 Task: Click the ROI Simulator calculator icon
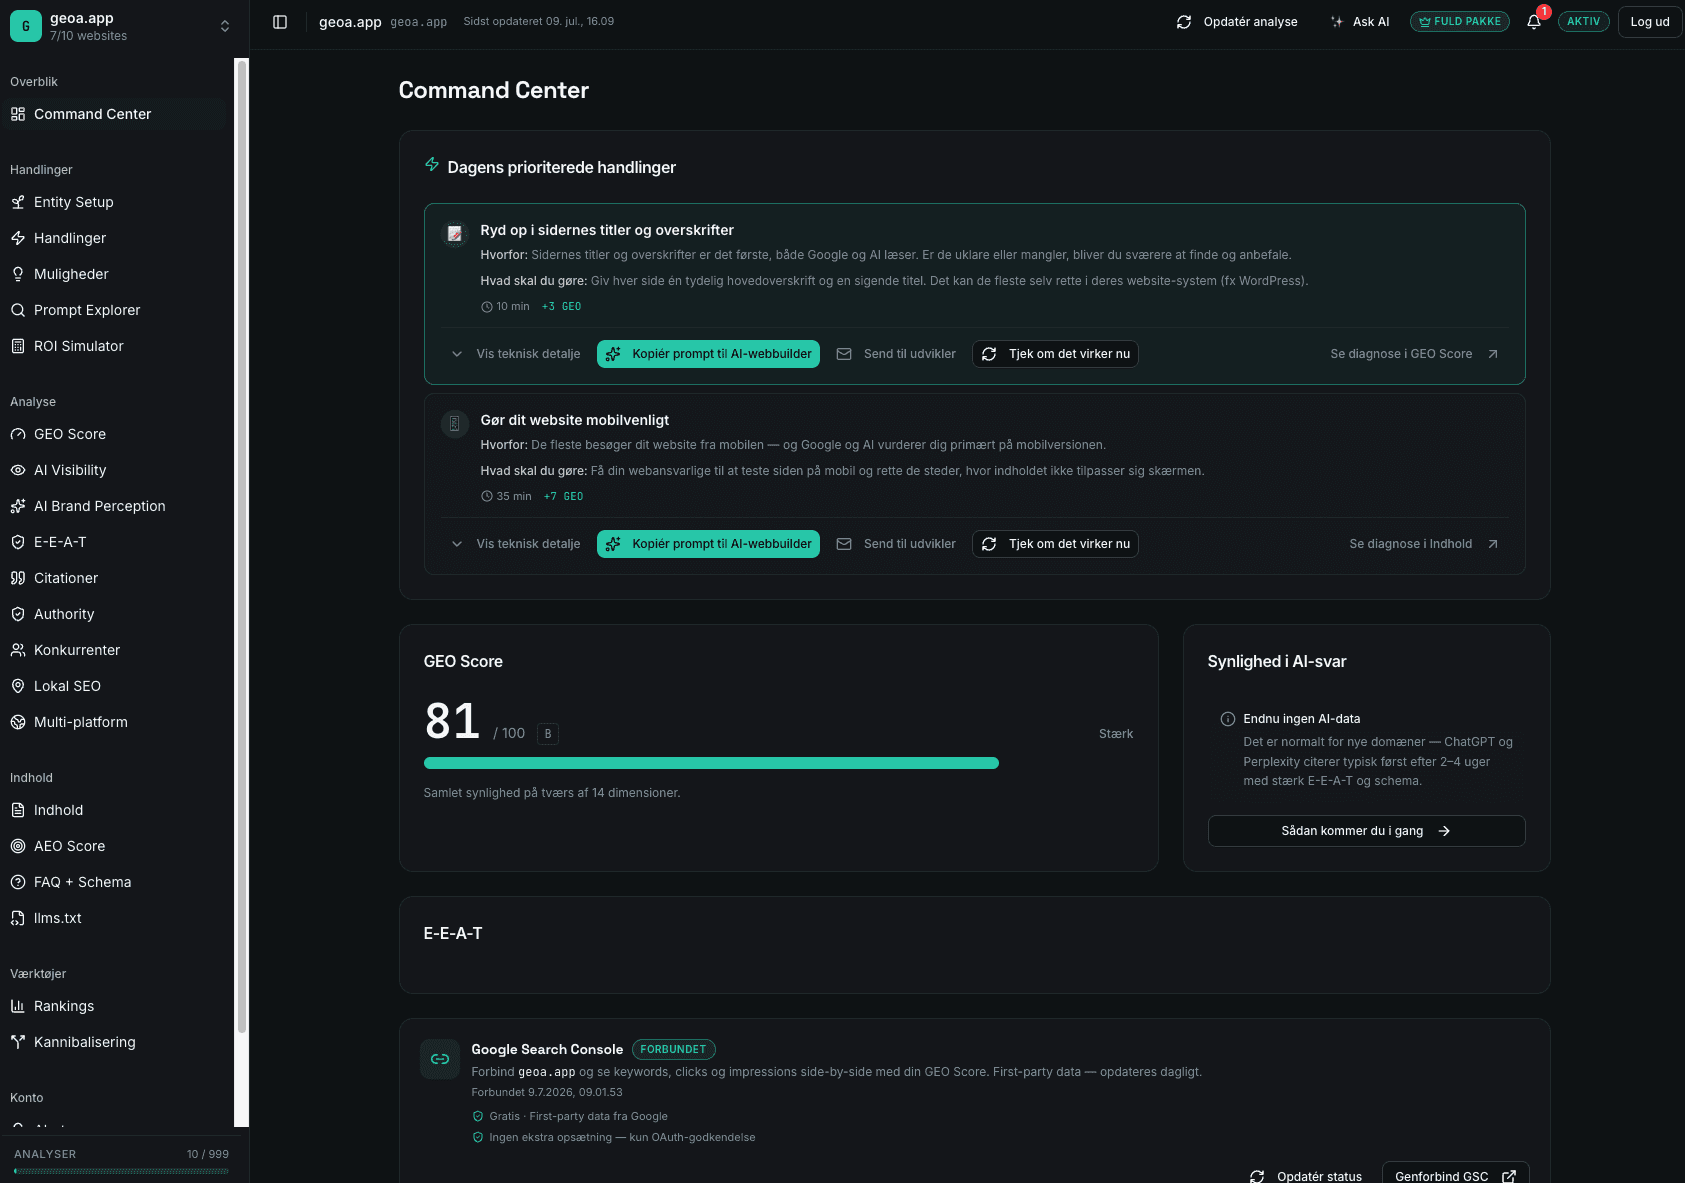(x=18, y=346)
